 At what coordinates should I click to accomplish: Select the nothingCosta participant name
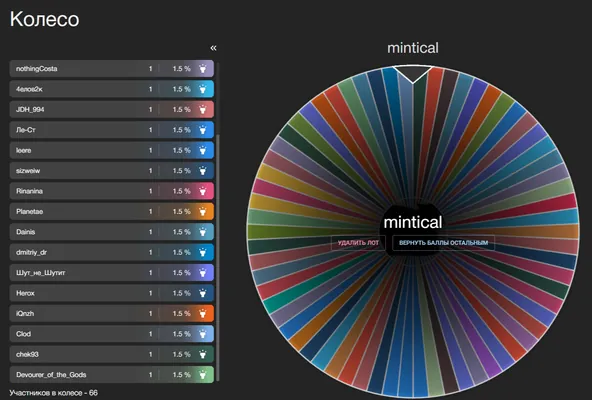tap(37, 69)
